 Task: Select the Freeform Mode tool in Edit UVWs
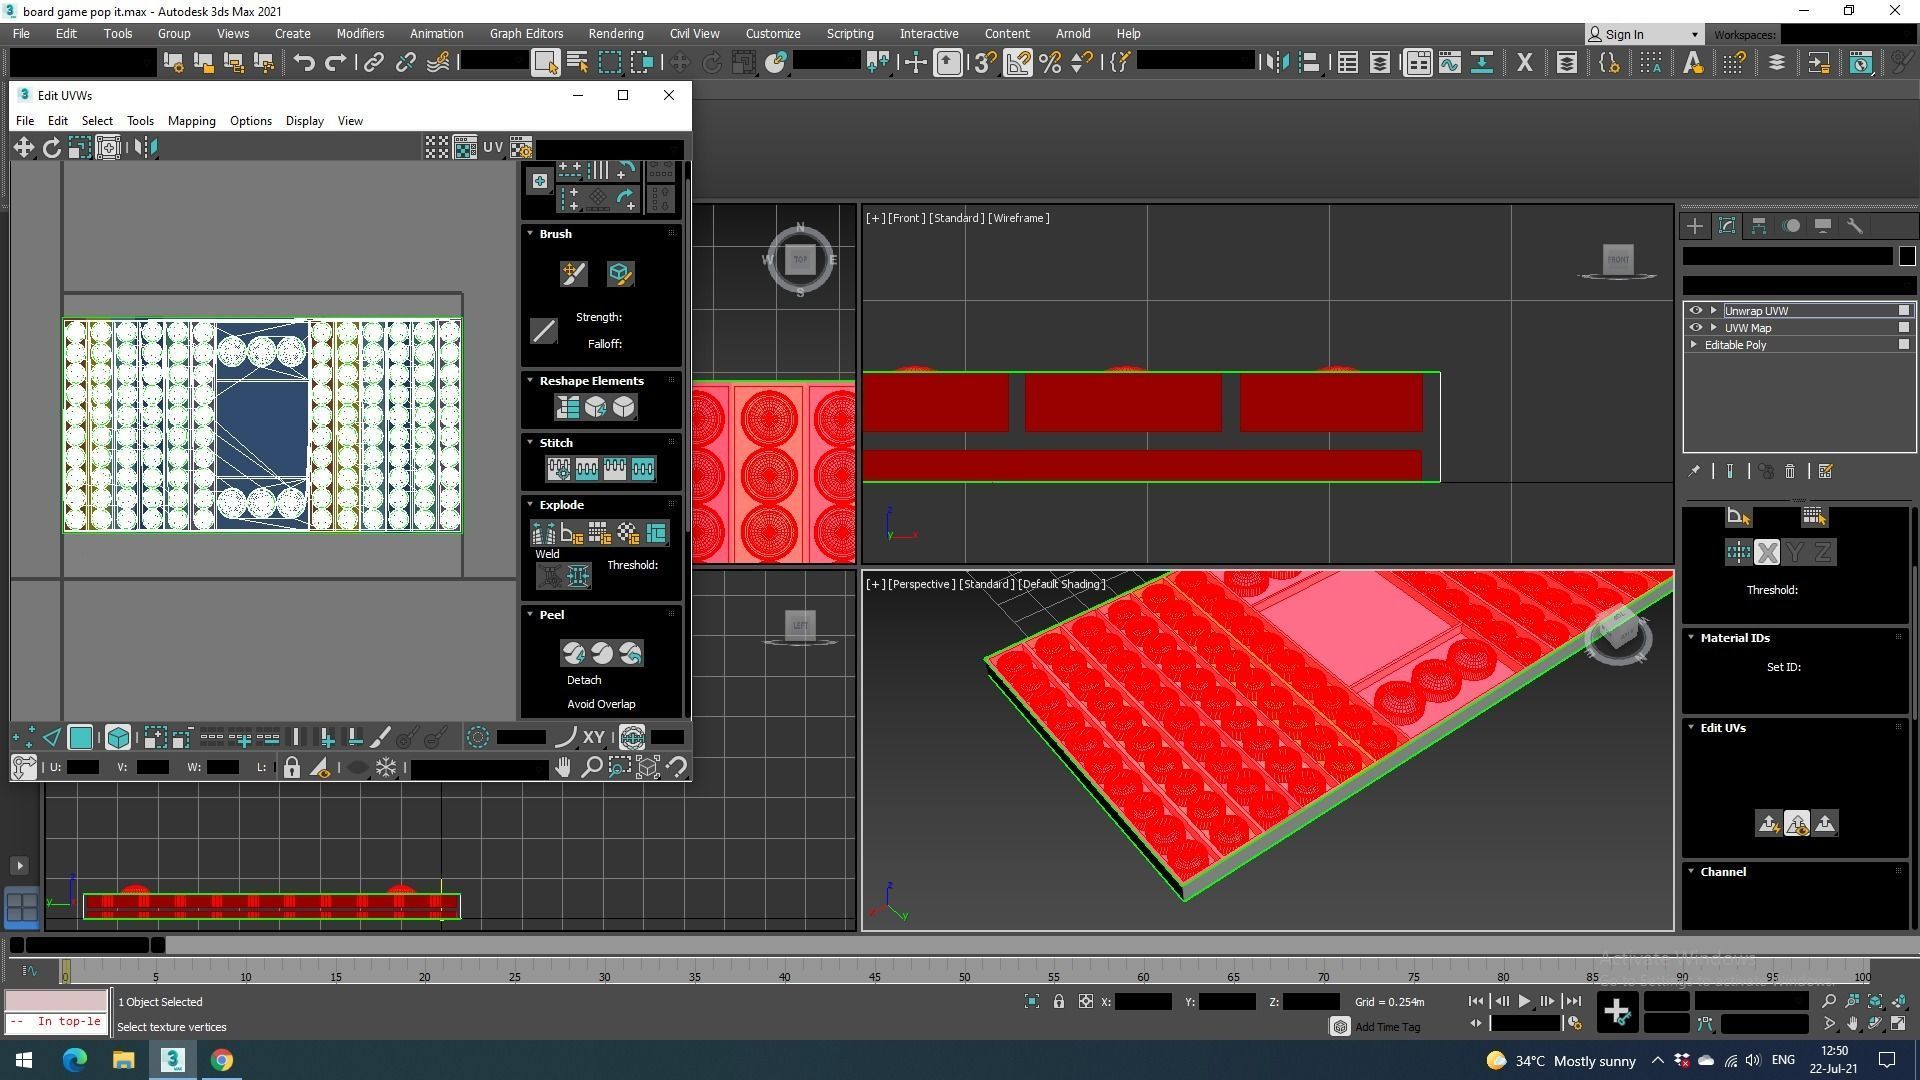[x=108, y=148]
